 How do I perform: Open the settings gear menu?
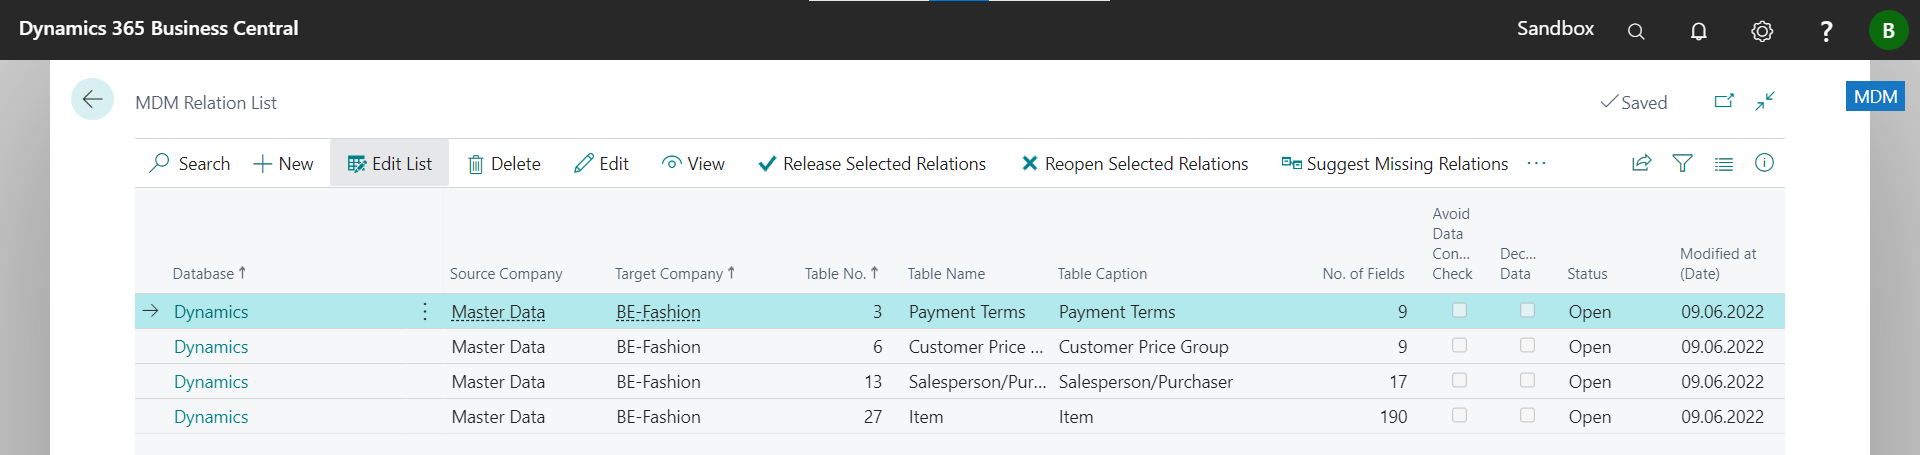coord(1762,31)
